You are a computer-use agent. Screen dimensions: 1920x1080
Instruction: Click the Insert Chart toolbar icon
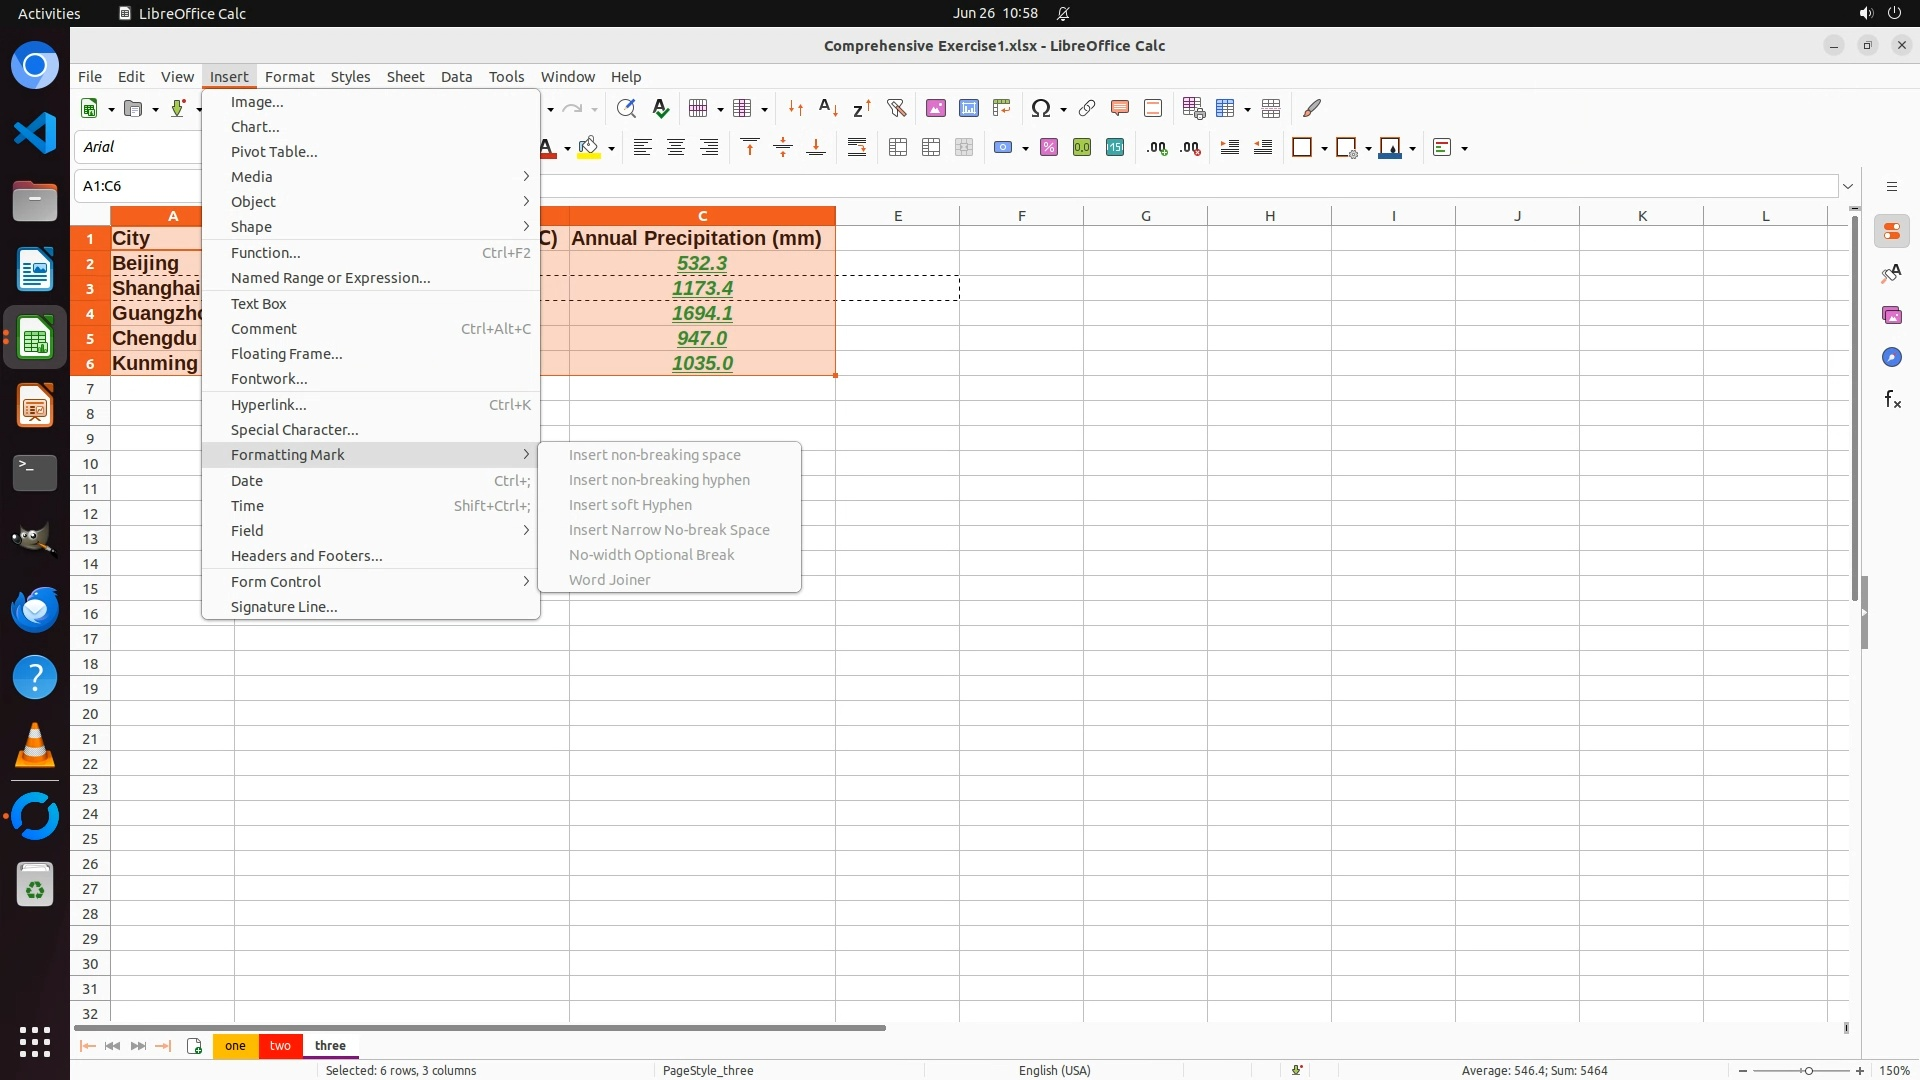click(x=968, y=108)
